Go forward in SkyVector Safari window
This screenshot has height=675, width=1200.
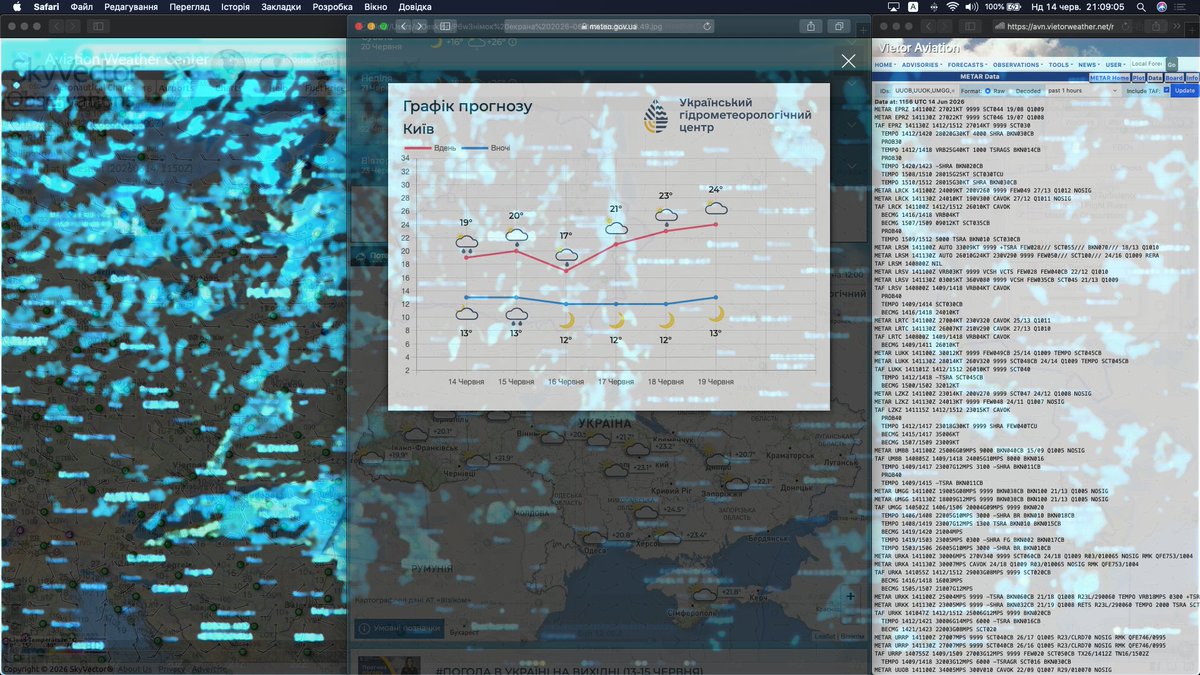75,26
